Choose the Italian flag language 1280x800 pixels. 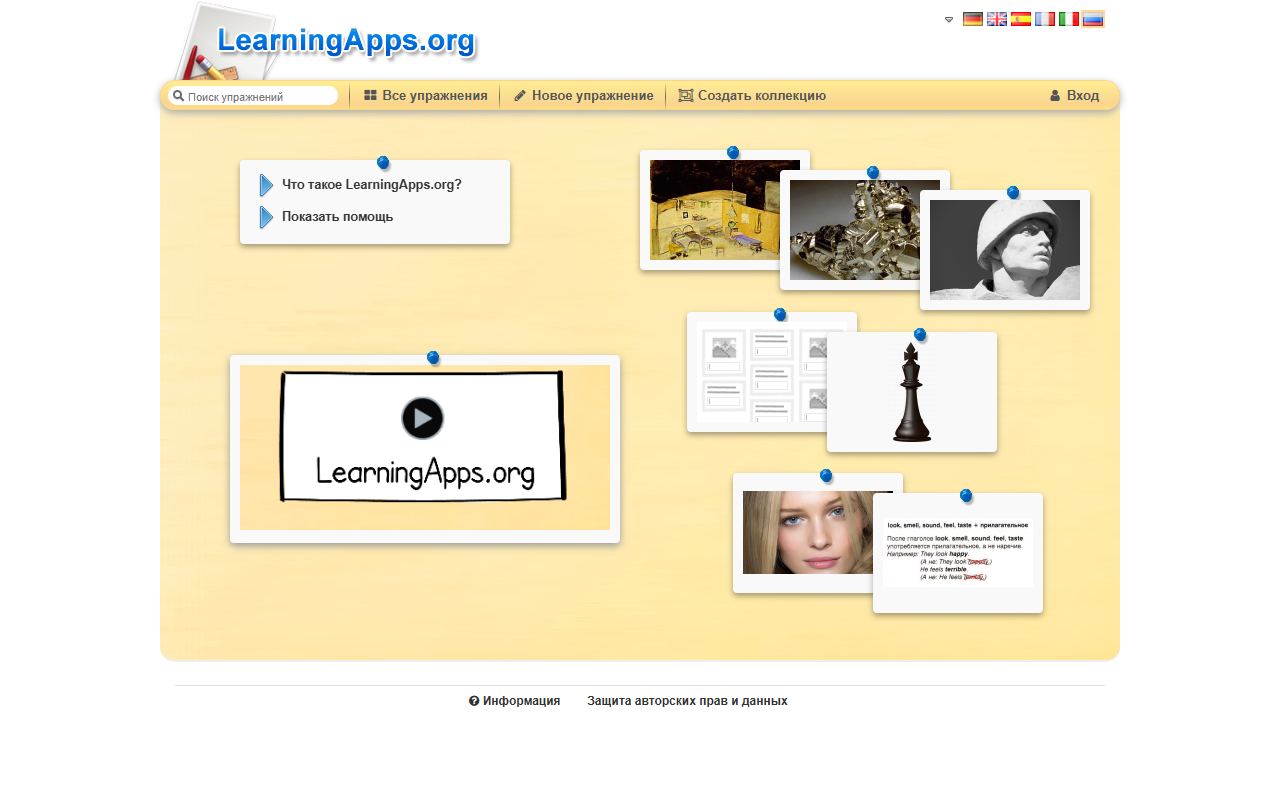pos(1069,19)
